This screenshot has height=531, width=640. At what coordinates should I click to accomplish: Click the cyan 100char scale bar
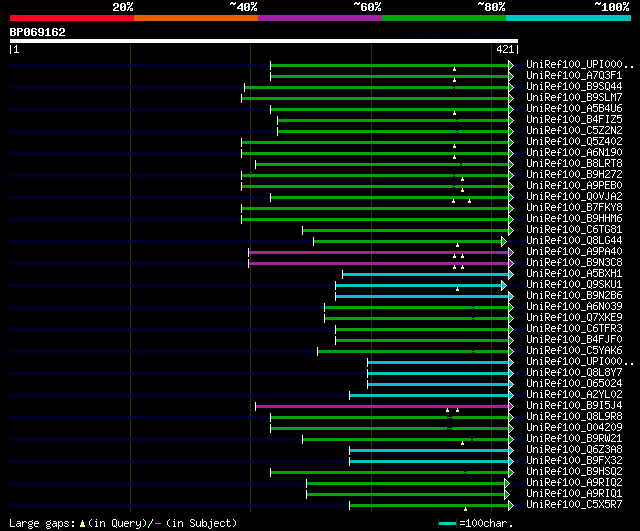pyautogui.click(x=447, y=523)
